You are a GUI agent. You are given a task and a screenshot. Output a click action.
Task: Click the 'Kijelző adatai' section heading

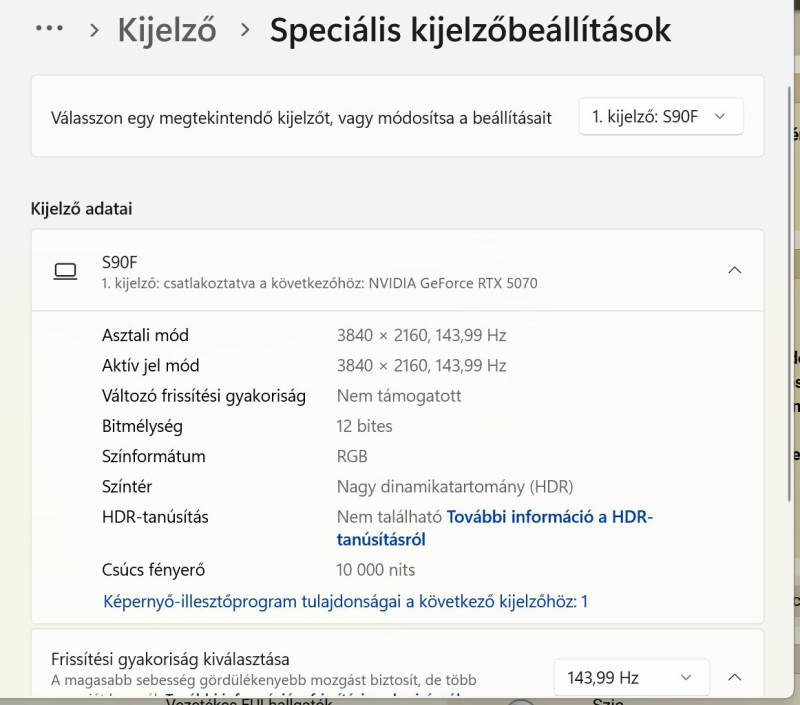(82, 209)
